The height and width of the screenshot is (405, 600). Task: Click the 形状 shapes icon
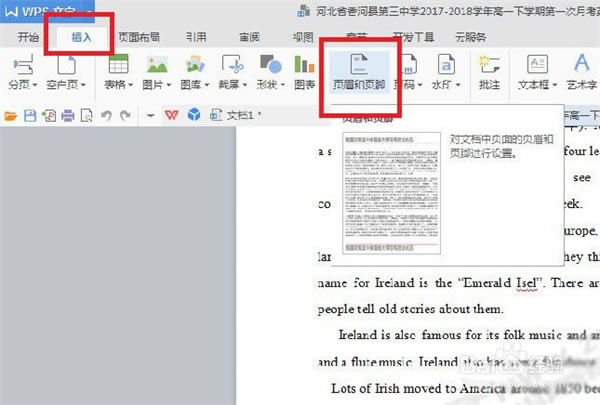[x=271, y=64]
